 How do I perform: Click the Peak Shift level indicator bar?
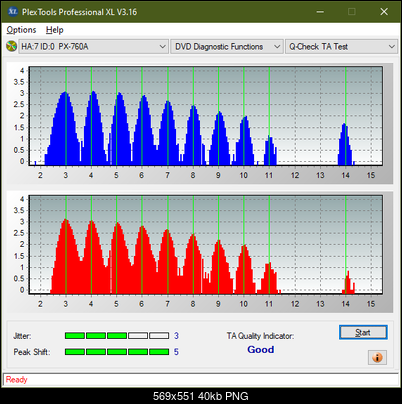pos(117,352)
